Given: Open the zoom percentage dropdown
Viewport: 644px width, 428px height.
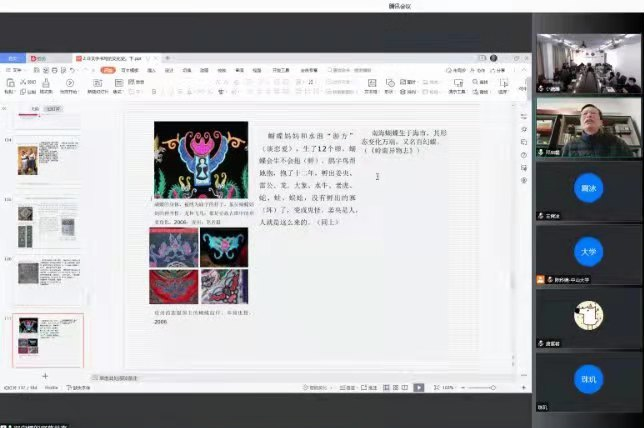Looking at the screenshot, I should [x=451, y=387].
